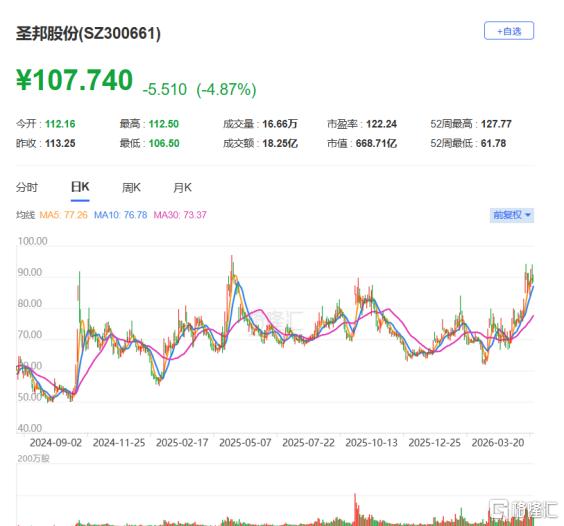Screen dimensions: 564x526
Task: Click the 昨收 value 113.25
Action: (x=60, y=144)
